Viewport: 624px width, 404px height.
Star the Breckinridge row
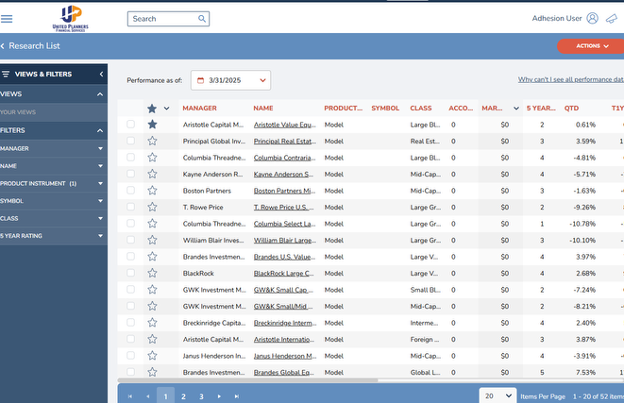point(152,323)
